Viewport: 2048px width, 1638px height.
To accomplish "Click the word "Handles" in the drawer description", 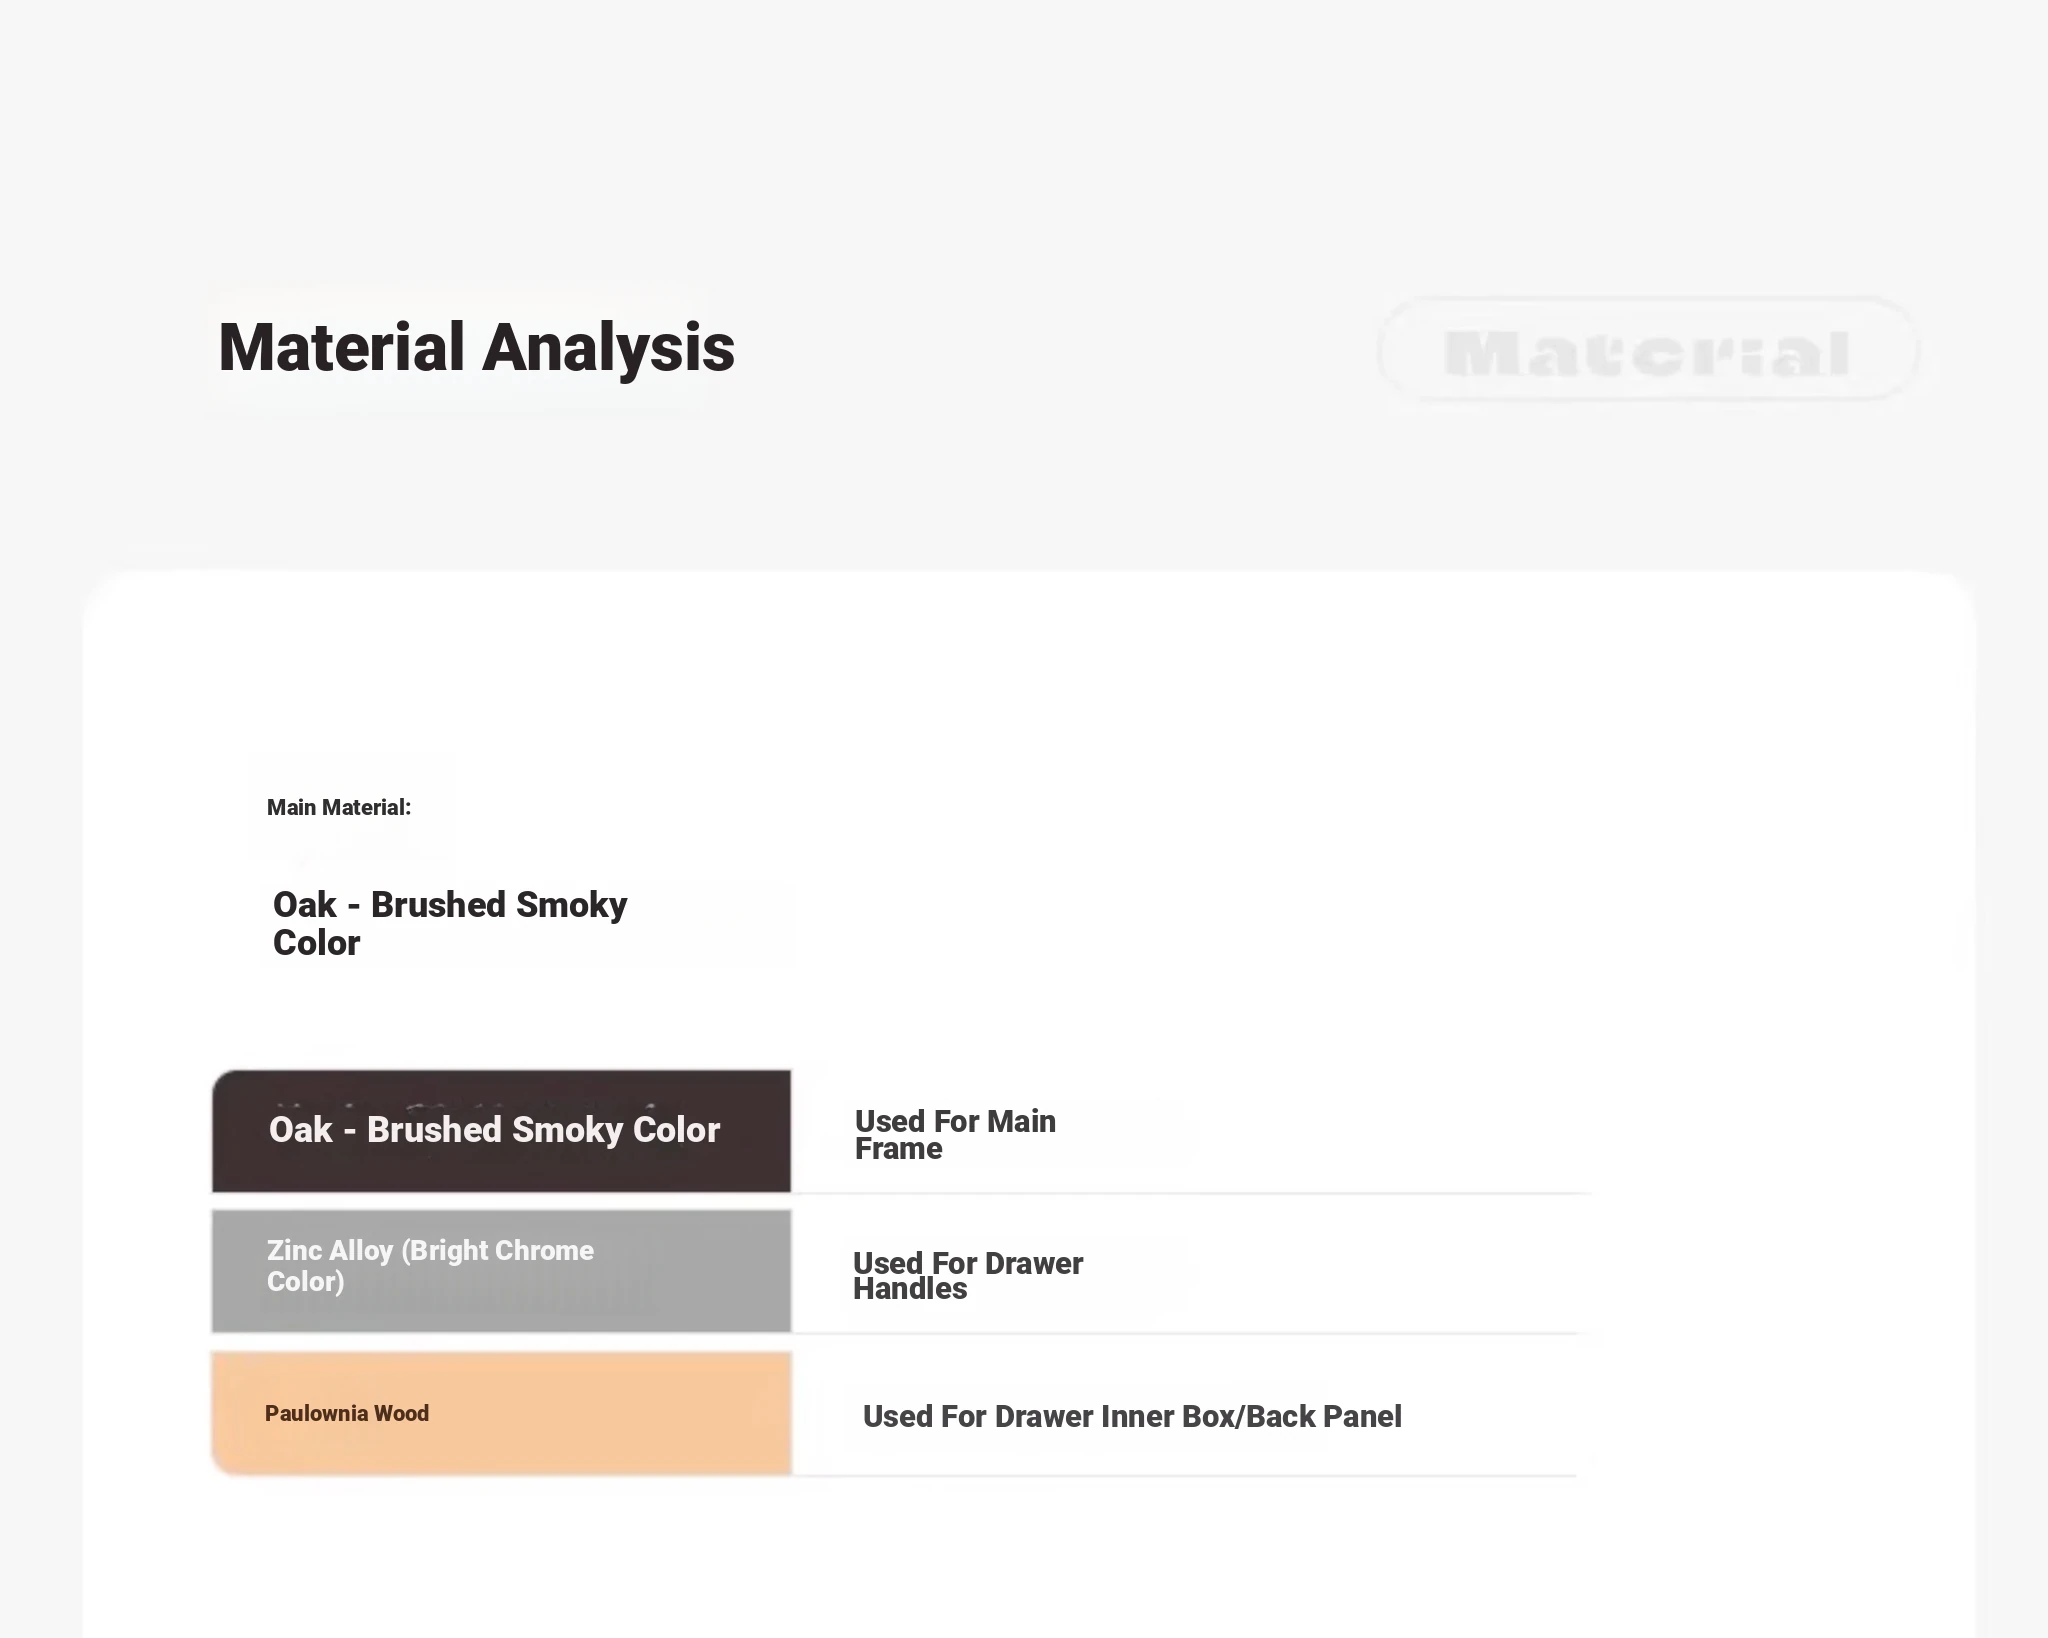I will click(909, 1289).
